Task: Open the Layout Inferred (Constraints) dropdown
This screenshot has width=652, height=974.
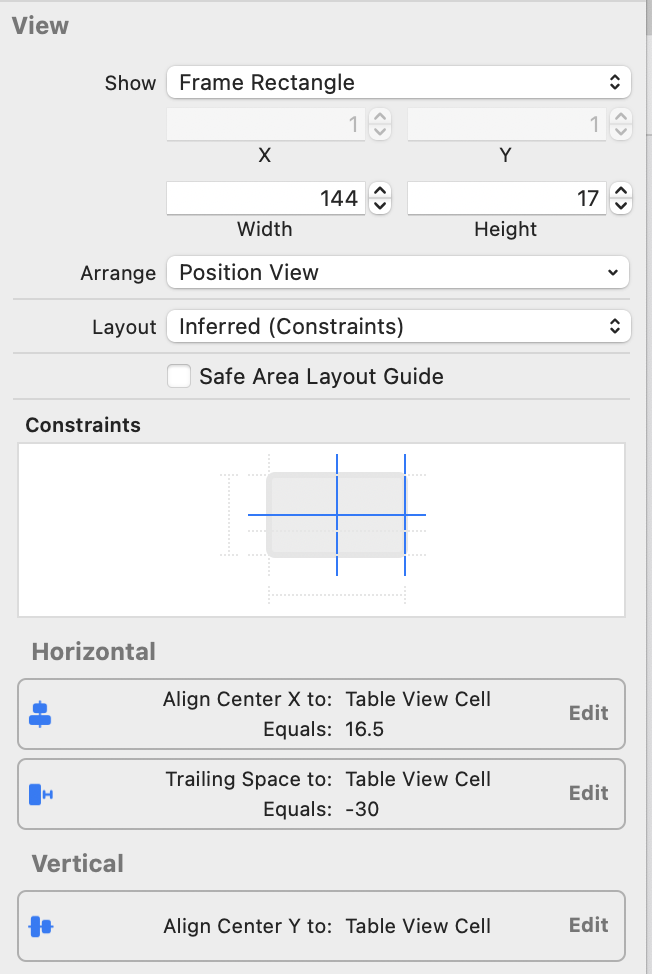Action: coord(398,326)
